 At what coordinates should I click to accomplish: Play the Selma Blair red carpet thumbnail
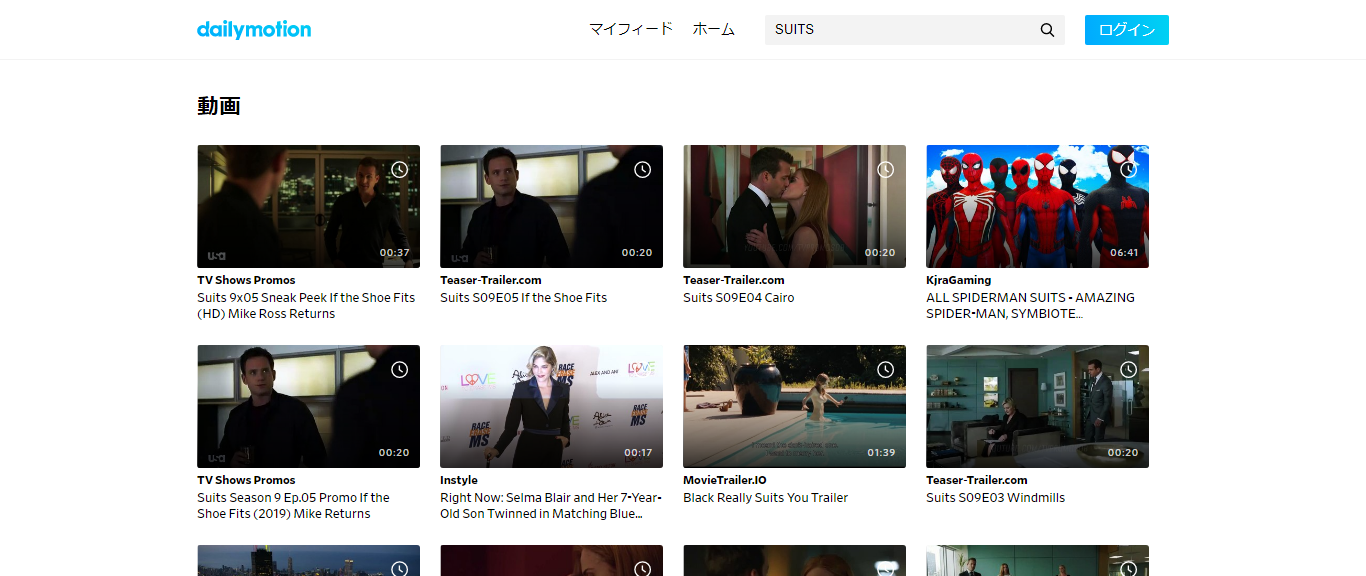click(551, 406)
